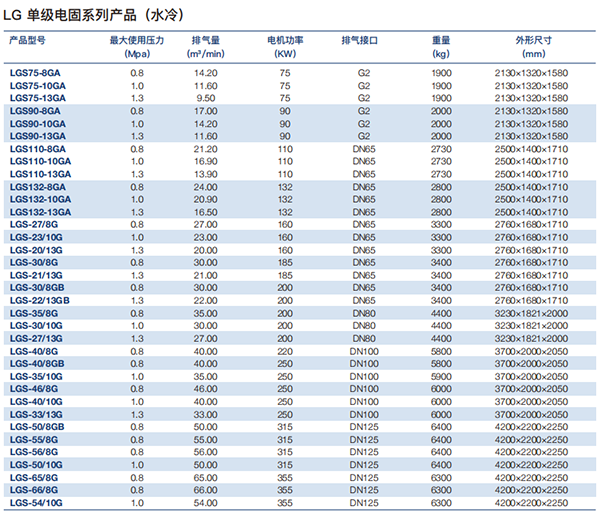The height and width of the screenshot is (519, 600).
Task: Click the 9.50 air displacement value
Action: coord(206,98)
